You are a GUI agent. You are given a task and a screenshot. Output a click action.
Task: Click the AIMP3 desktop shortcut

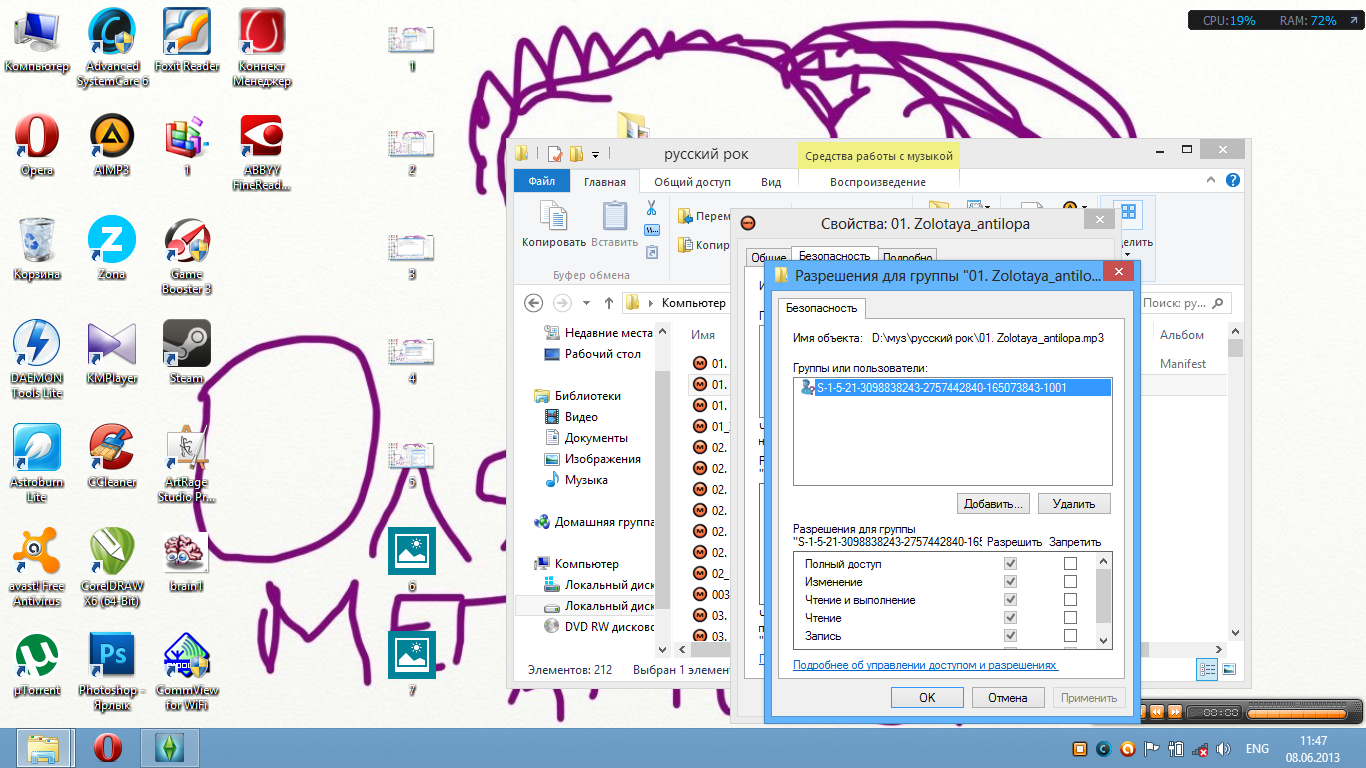point(112,138)
